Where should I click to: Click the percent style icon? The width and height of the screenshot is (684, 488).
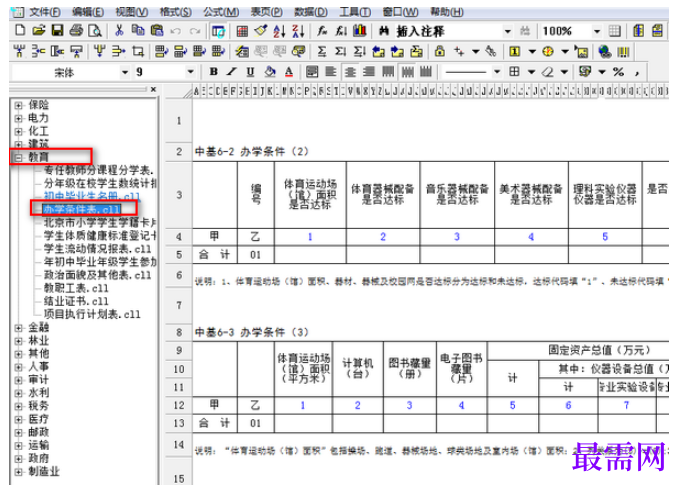tap(619, 72)
